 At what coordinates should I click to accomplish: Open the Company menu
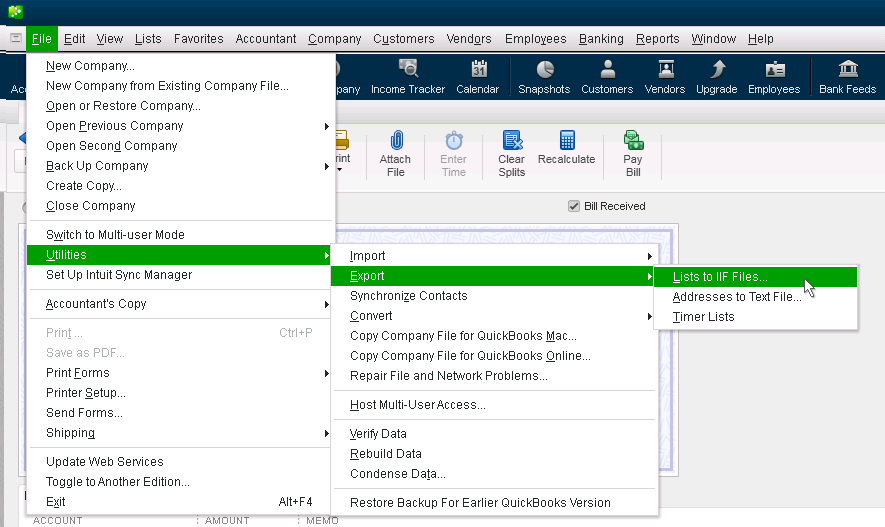[335, 39]
